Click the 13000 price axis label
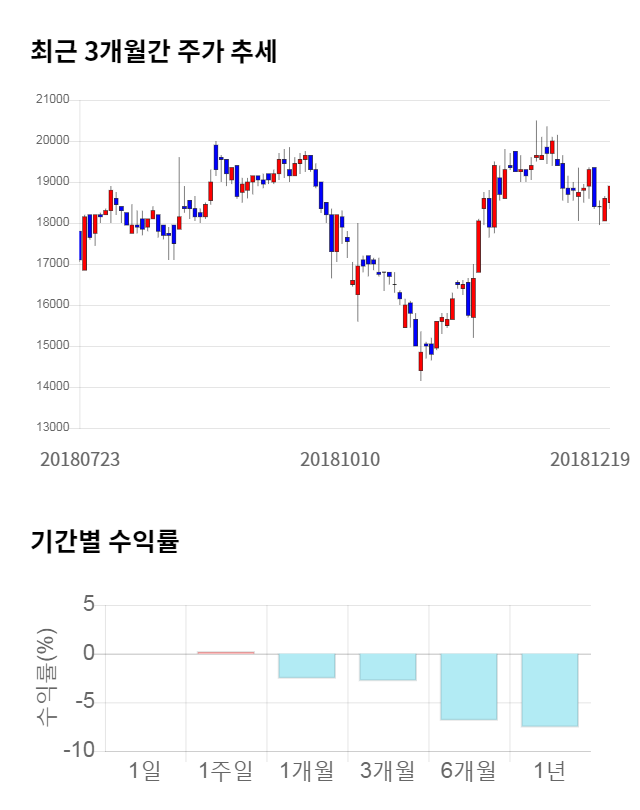 tap(52, 428)
